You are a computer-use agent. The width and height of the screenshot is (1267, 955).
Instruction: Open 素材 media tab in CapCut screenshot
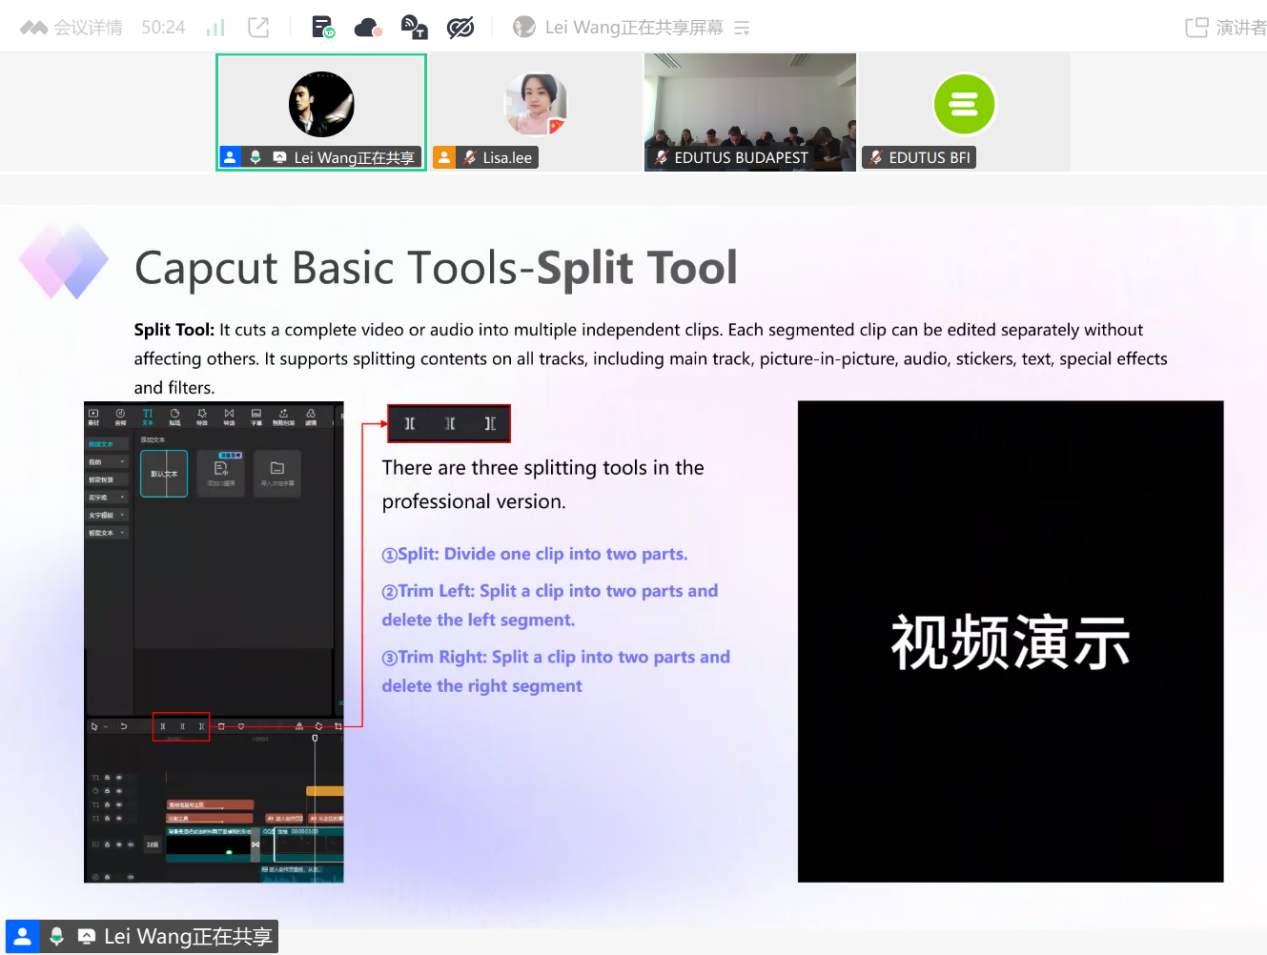coord(93,416)
